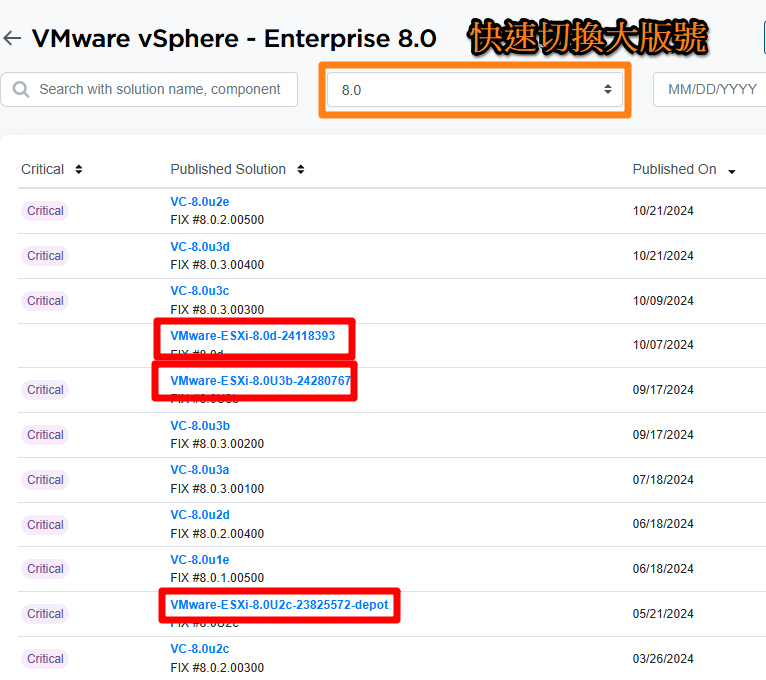Open the VC-8.0u3d solution link

200,247
